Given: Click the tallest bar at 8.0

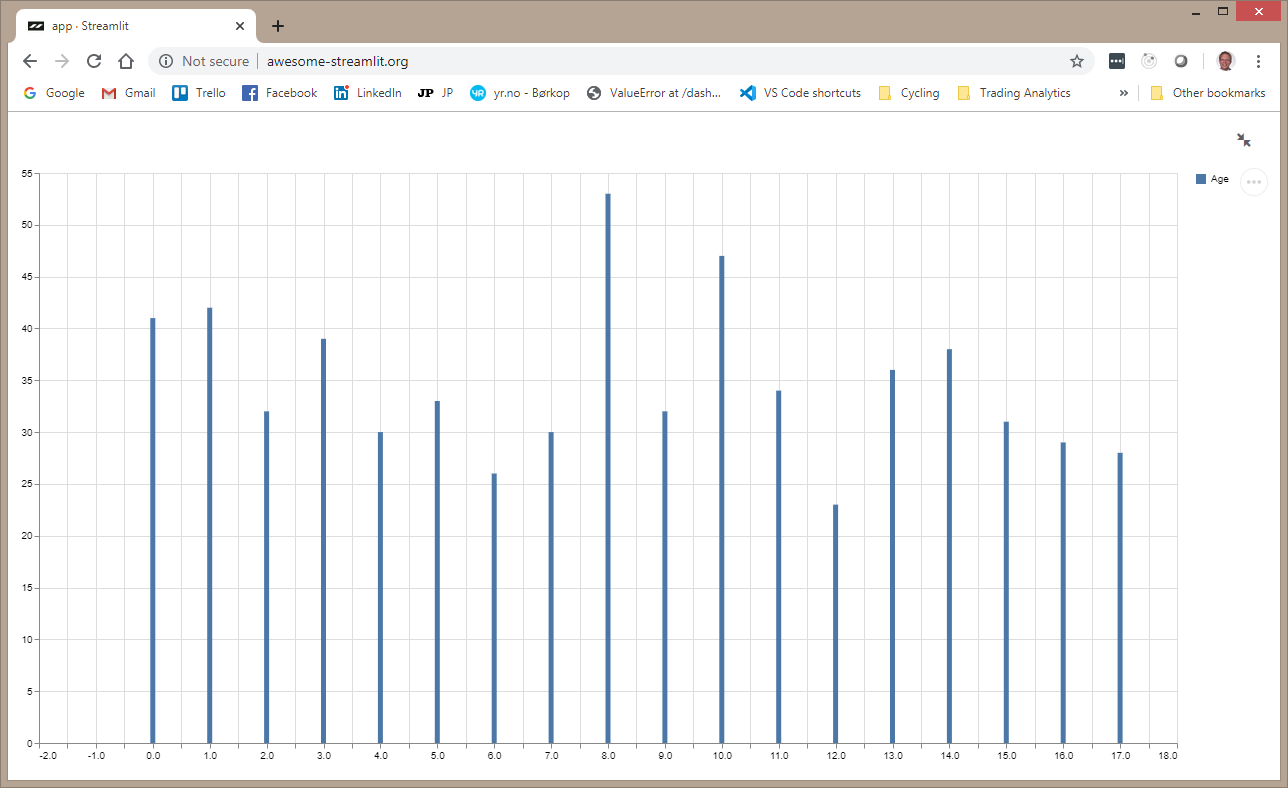Looking at the screenshot, I should (x=608, y=468).
